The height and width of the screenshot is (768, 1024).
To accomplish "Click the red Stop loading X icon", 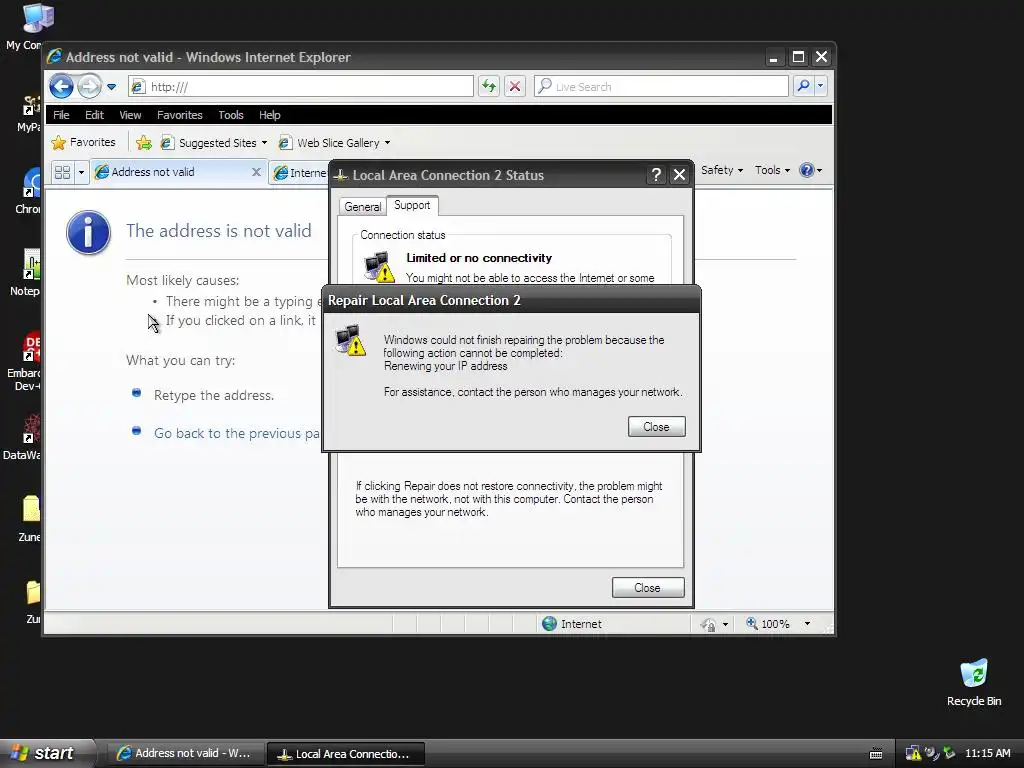I will [515, 86].
